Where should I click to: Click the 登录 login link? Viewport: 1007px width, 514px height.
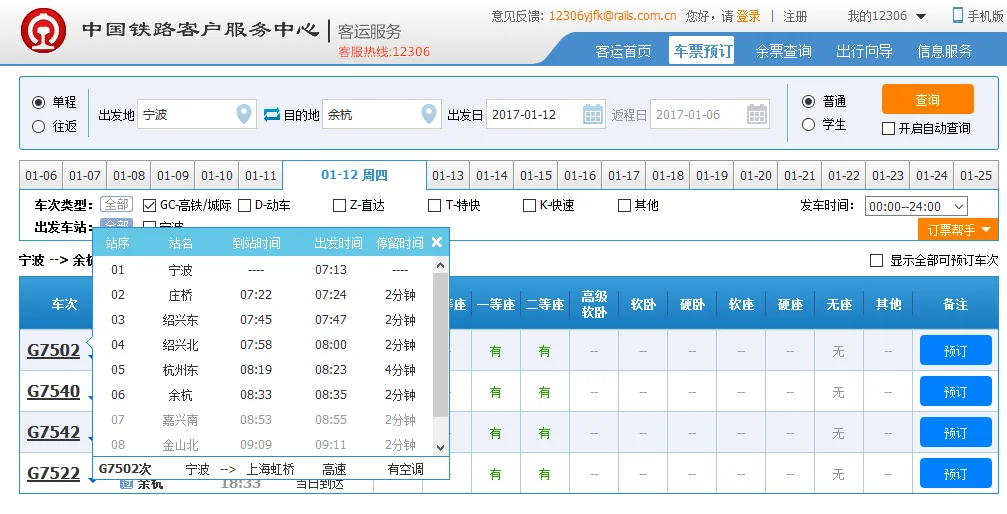748,16
